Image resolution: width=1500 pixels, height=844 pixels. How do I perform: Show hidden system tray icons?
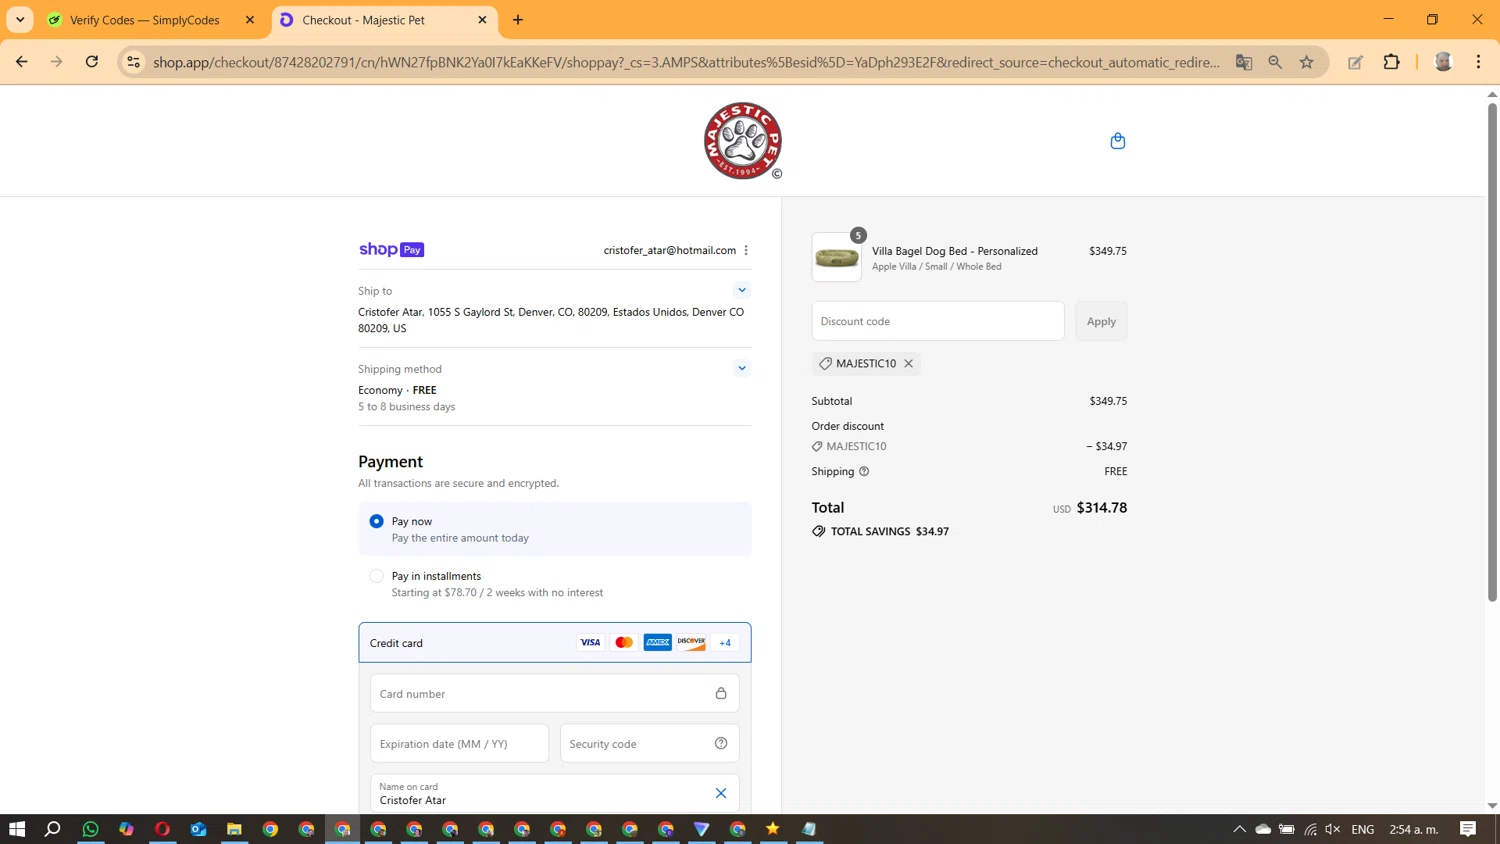point(1239,829)
